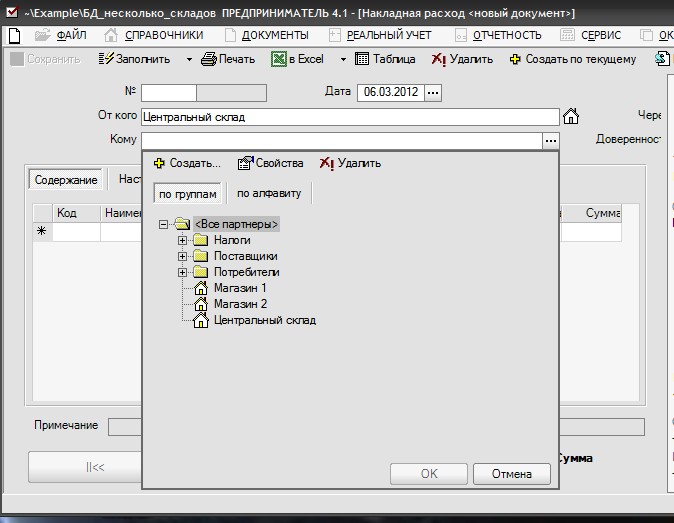Open Properties in the partner popup

click(245, 163)
